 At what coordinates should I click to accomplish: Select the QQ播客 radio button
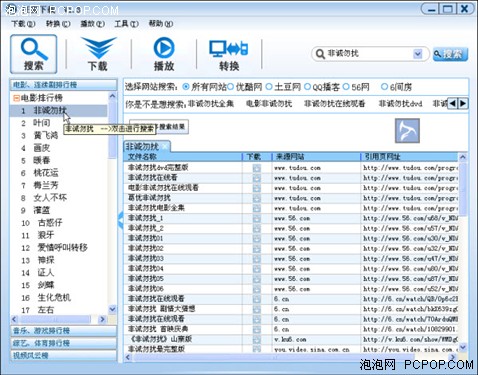point(307,87)
